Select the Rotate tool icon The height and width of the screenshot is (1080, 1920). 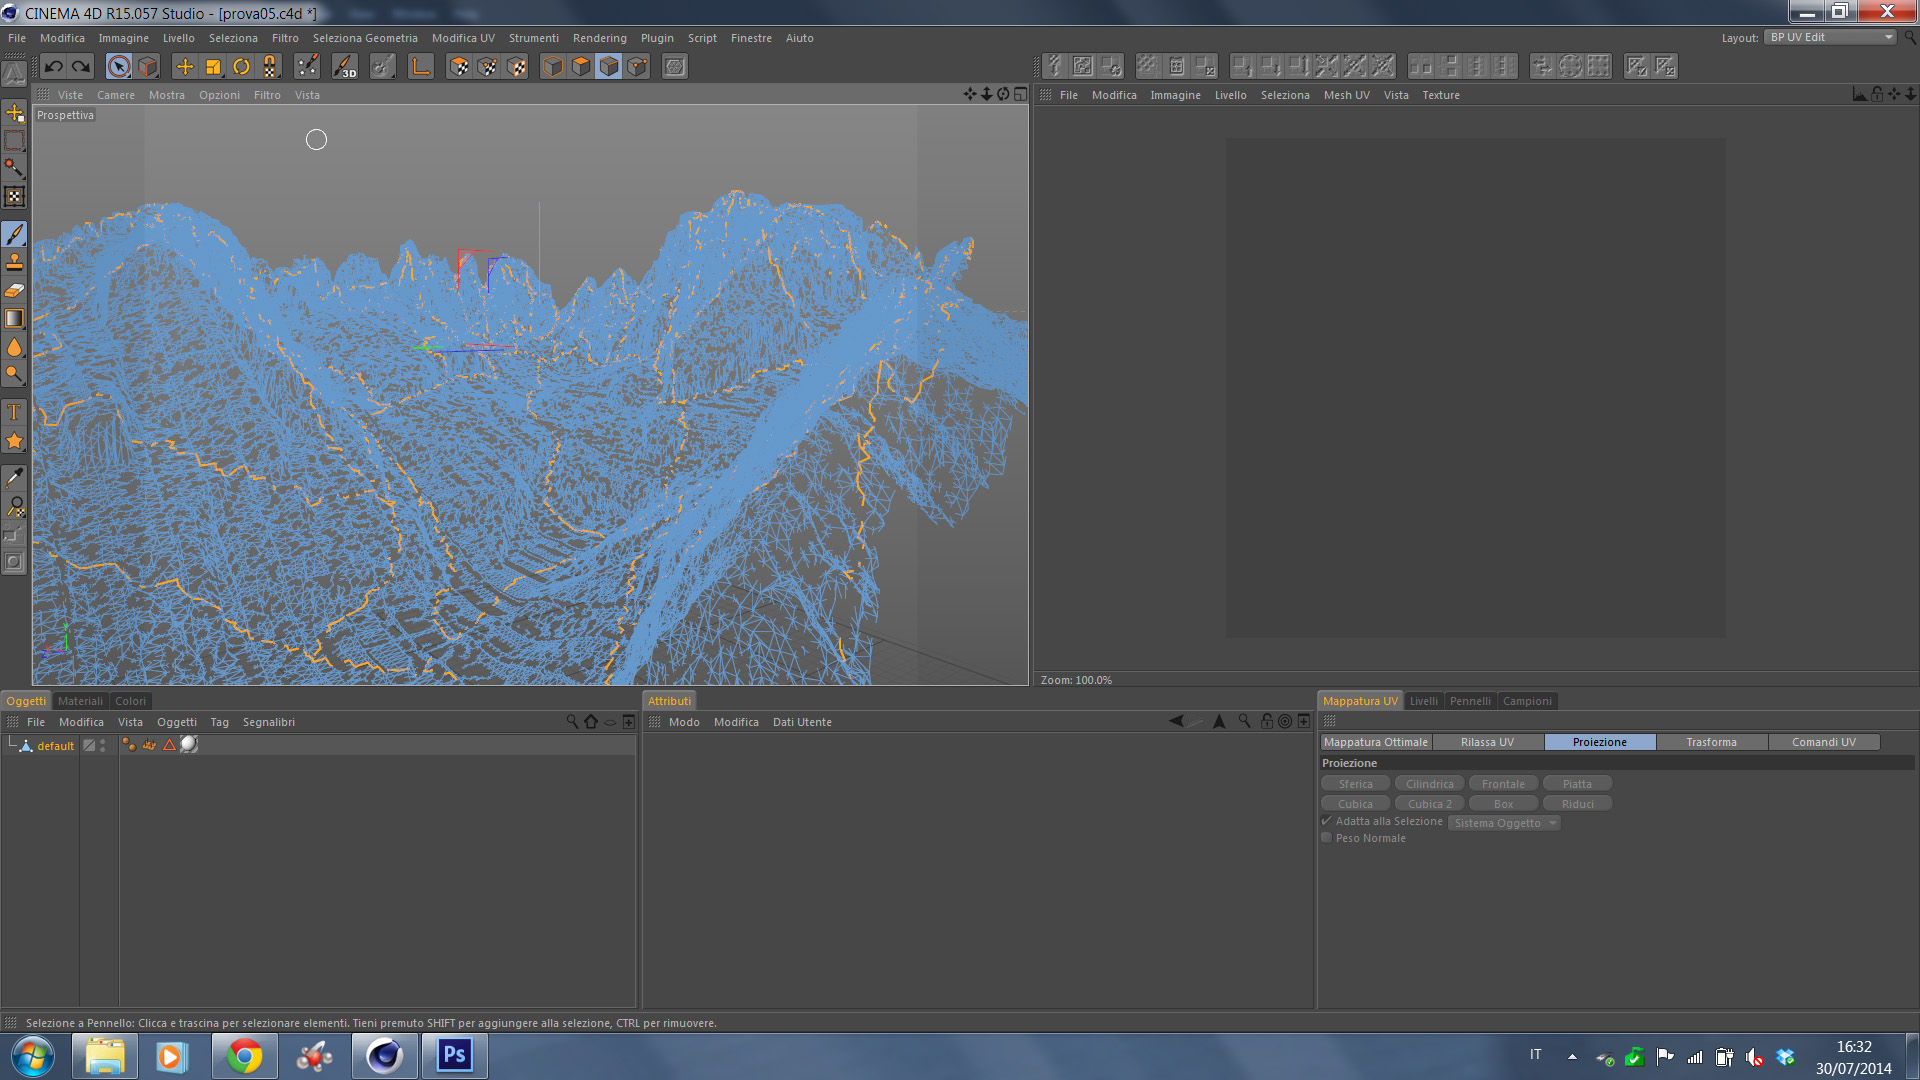[241, 67]
